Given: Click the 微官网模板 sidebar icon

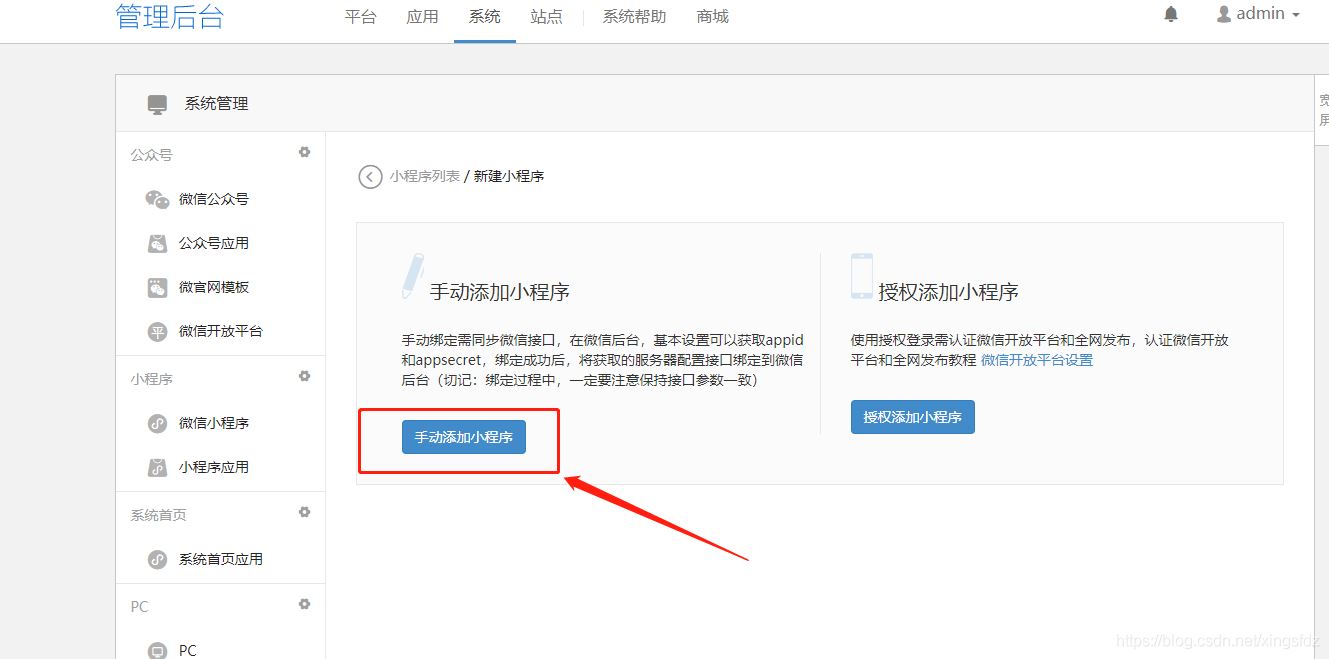Looking at the screenshot, I should (x=157, y=287).
